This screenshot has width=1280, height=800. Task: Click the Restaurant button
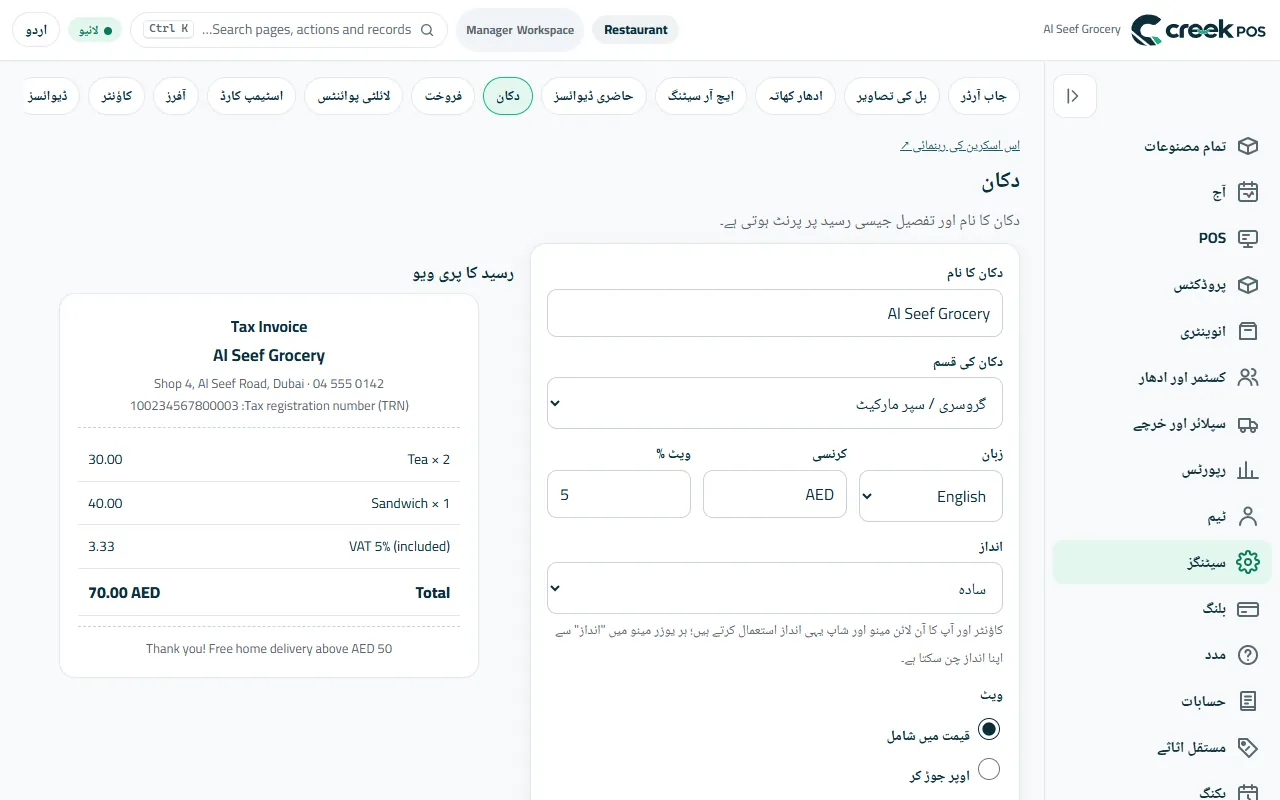[636, 30]
